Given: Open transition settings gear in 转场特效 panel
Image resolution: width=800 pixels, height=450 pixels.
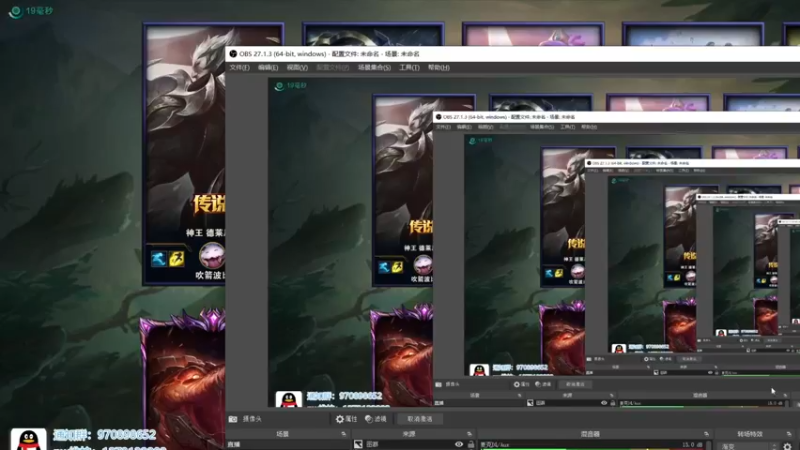Looking at the screenshot, I should (x=788, y=446).
